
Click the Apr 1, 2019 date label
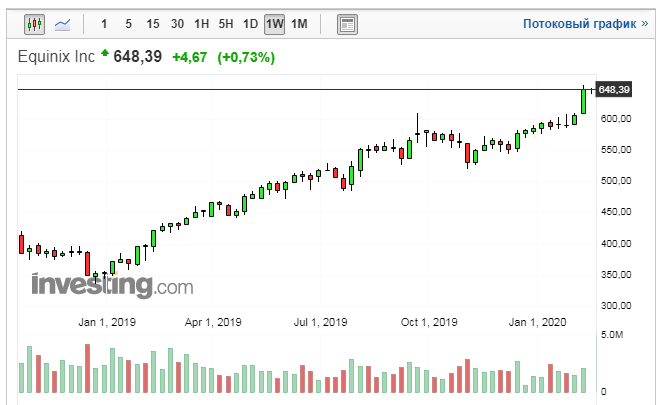pos(213,322)
